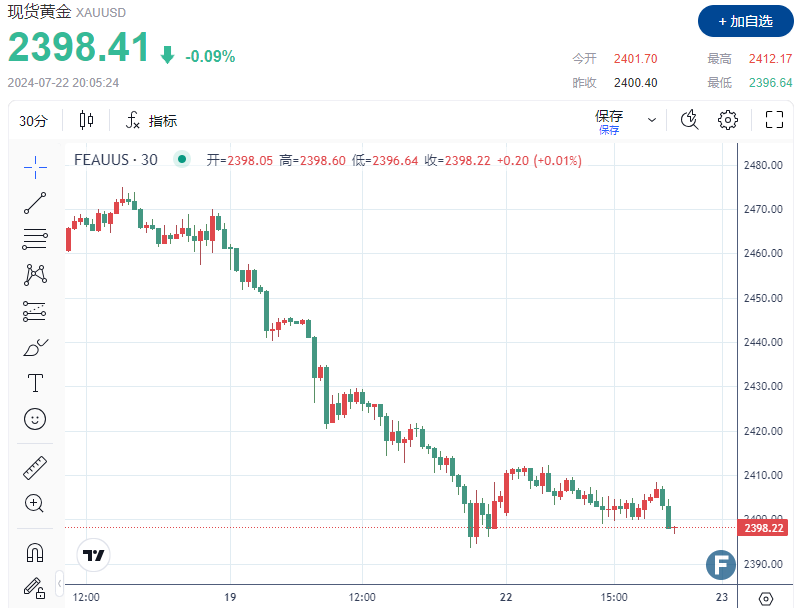The height and width of the screenshot is (608, 806).
Task: Toggle magnet snap mode
Action: pos(35,551)
